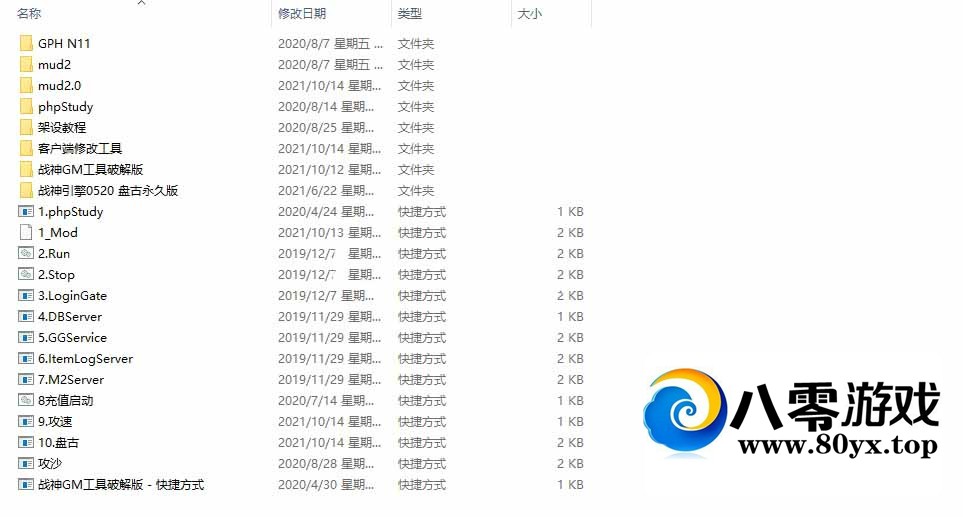Select the file name '10.盘古'
963x517 pixels.
point(58,442)
